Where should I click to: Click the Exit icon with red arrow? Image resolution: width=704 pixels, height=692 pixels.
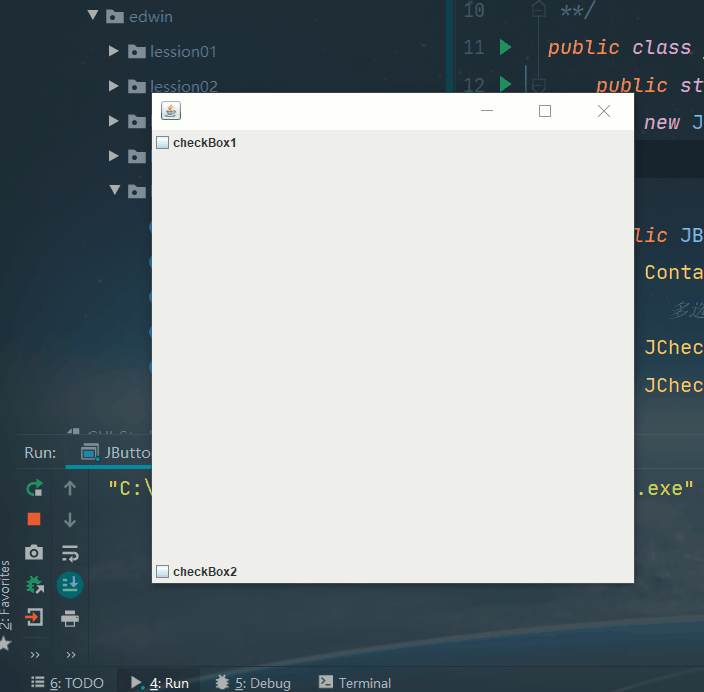click(x=34, y=617)
